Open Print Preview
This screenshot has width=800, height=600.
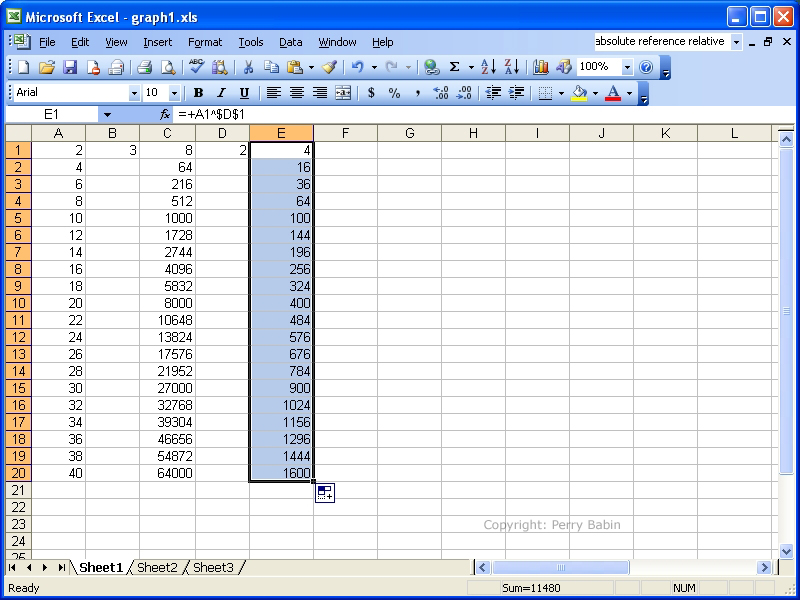click(168, 67)
